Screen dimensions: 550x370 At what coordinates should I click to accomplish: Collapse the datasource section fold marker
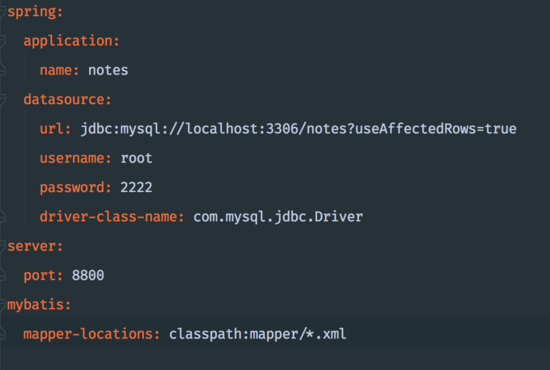[2, 100]
